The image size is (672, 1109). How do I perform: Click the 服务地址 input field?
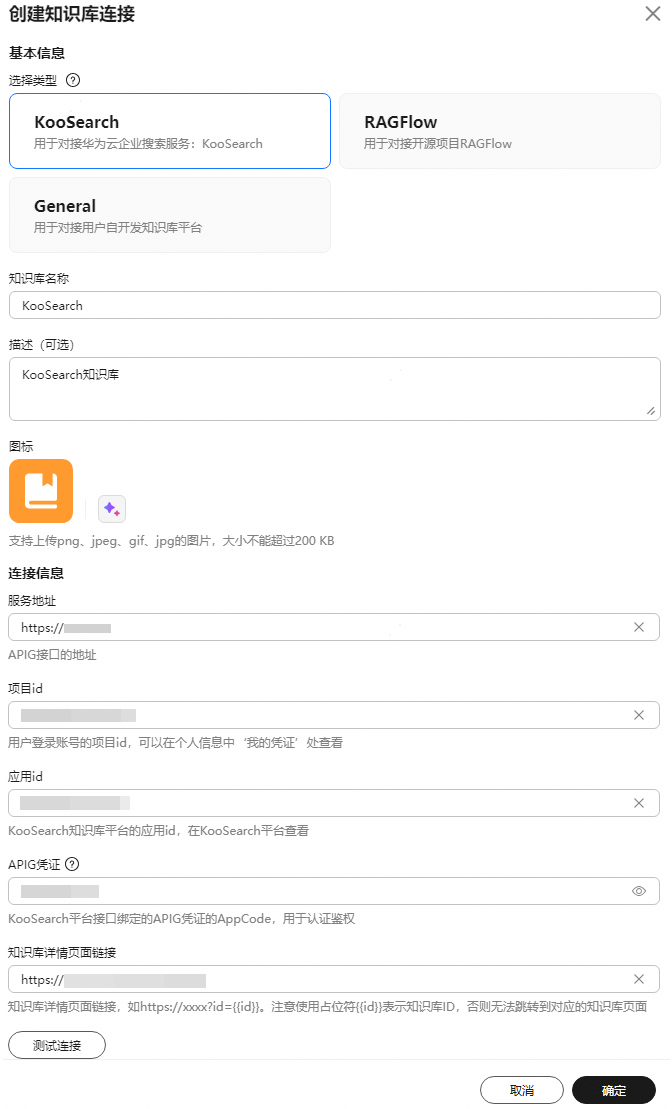pos(334,627)
